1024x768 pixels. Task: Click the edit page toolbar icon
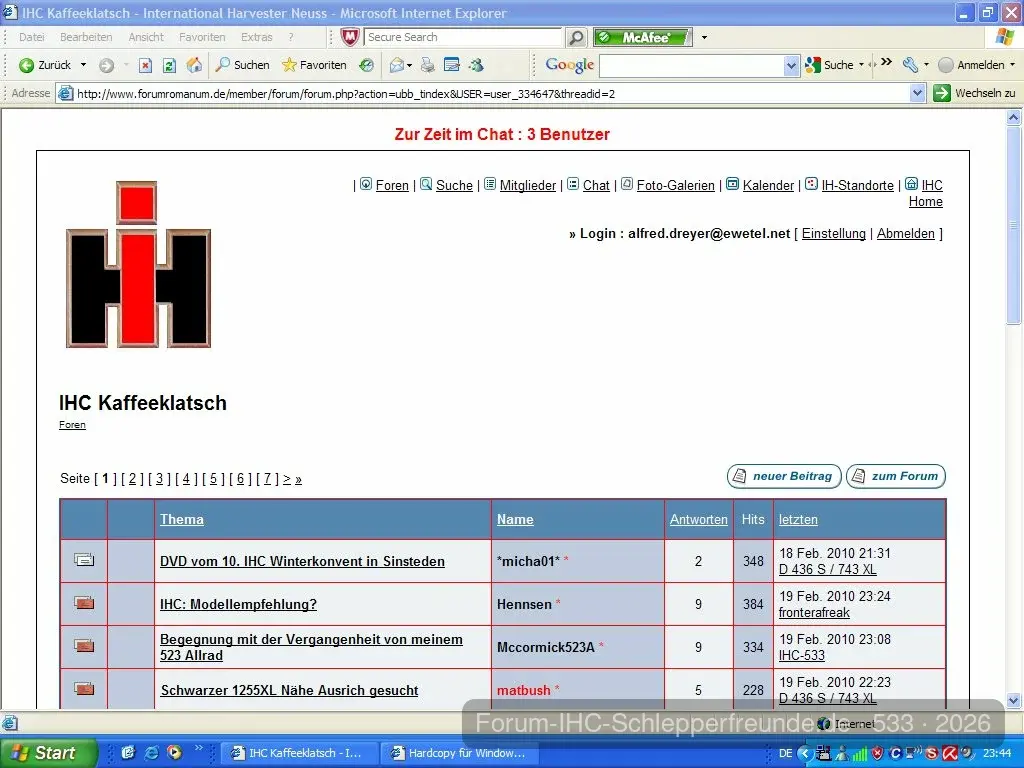452,65
